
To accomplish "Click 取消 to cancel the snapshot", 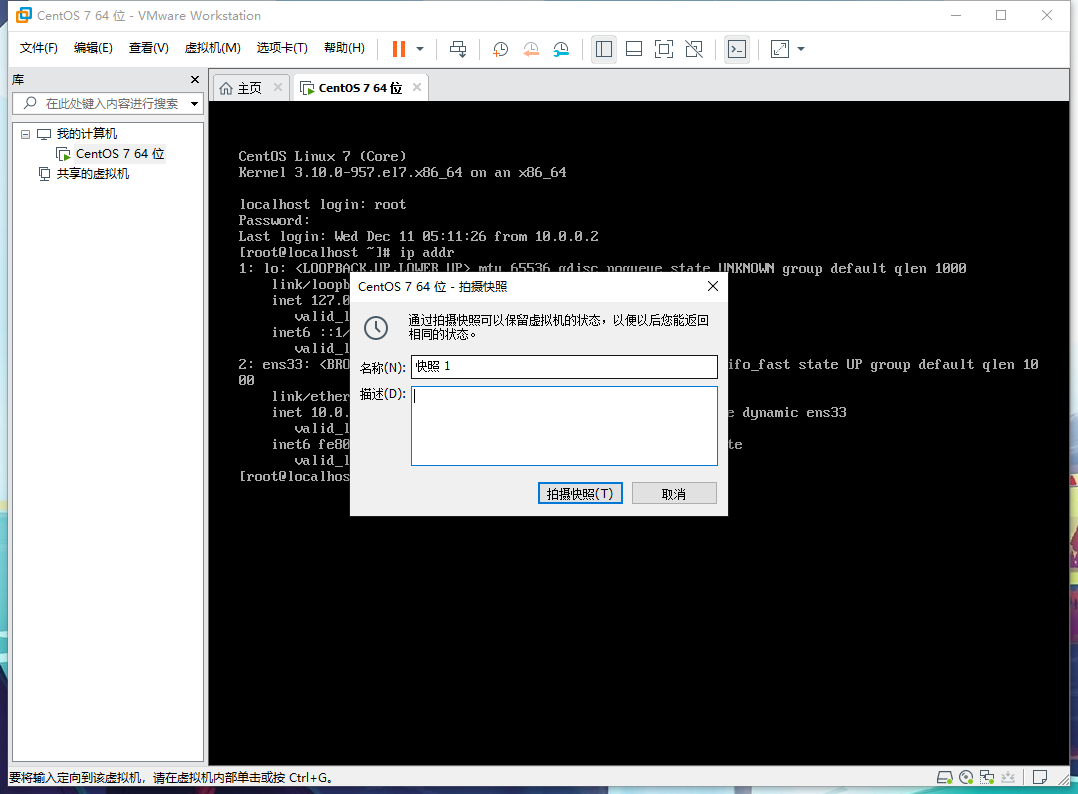I will (674, 494).
